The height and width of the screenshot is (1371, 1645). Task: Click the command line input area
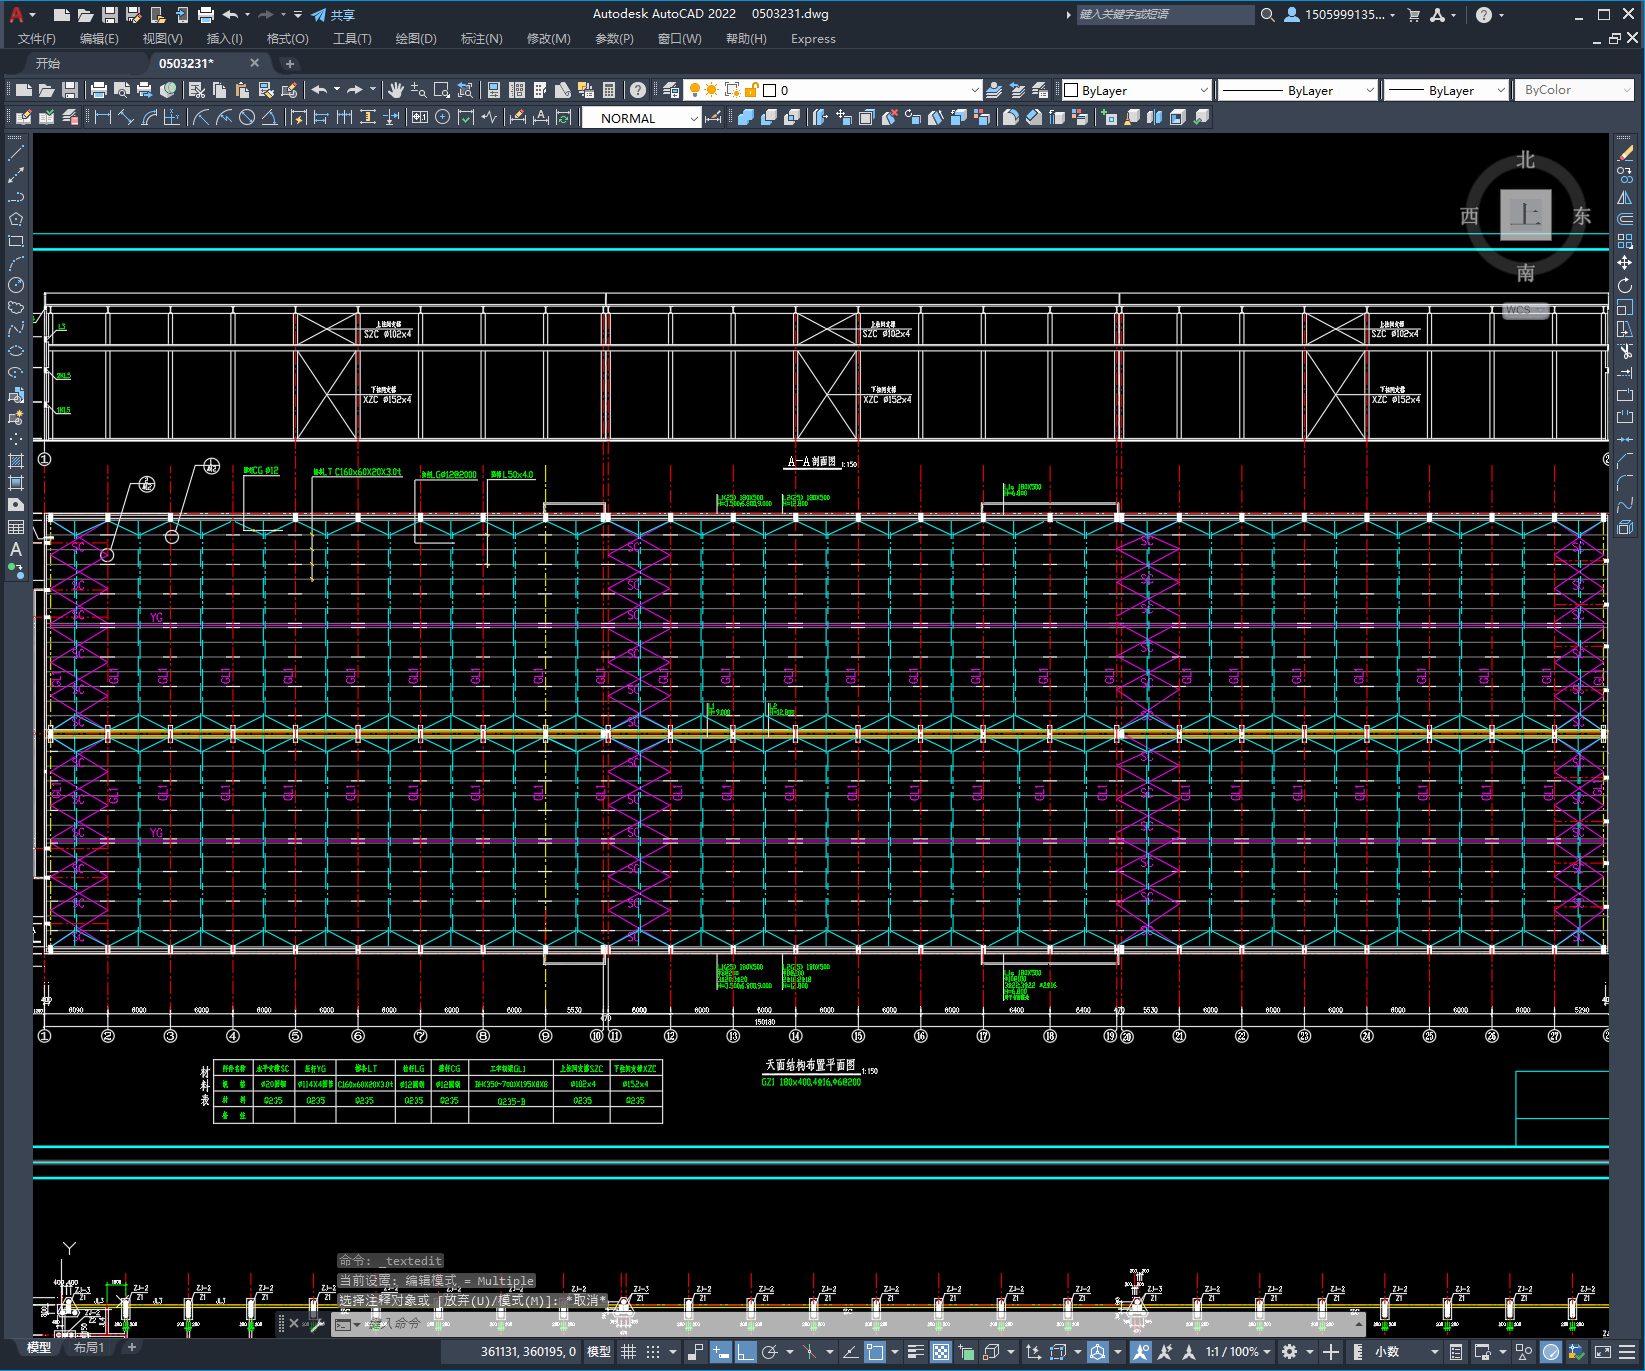coord(847,1323)
